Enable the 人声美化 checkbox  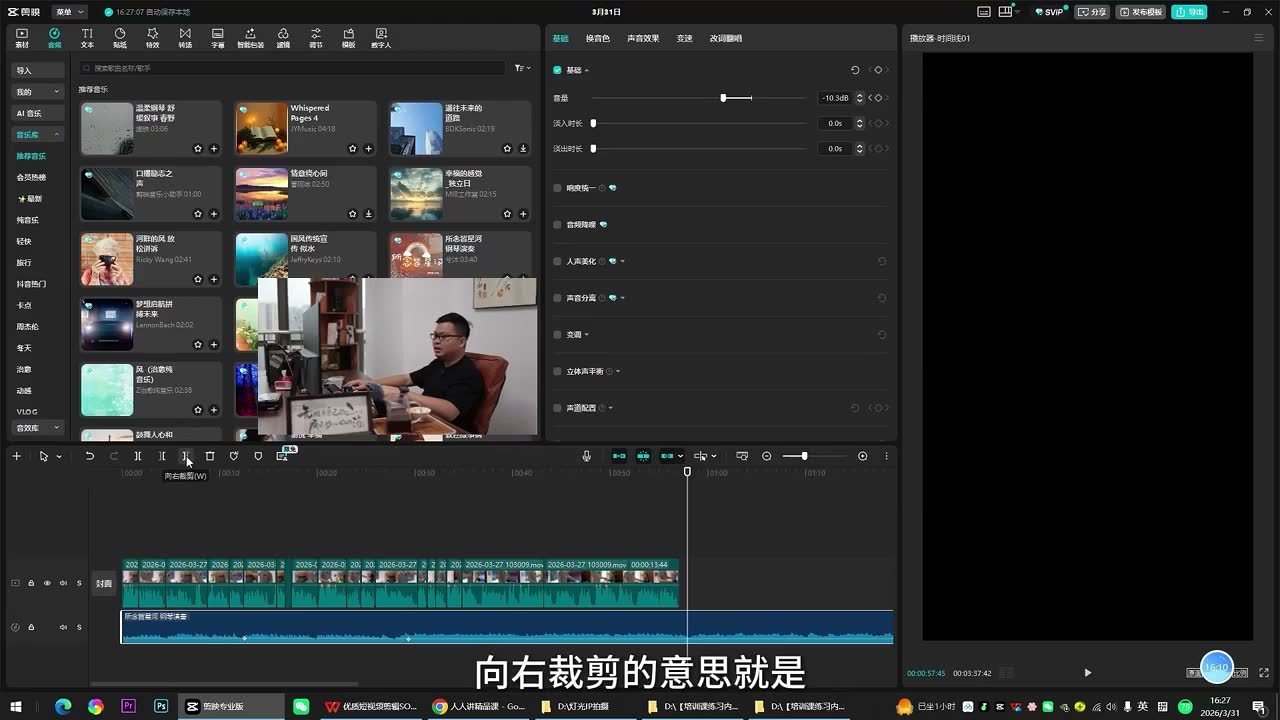point(557,261)
